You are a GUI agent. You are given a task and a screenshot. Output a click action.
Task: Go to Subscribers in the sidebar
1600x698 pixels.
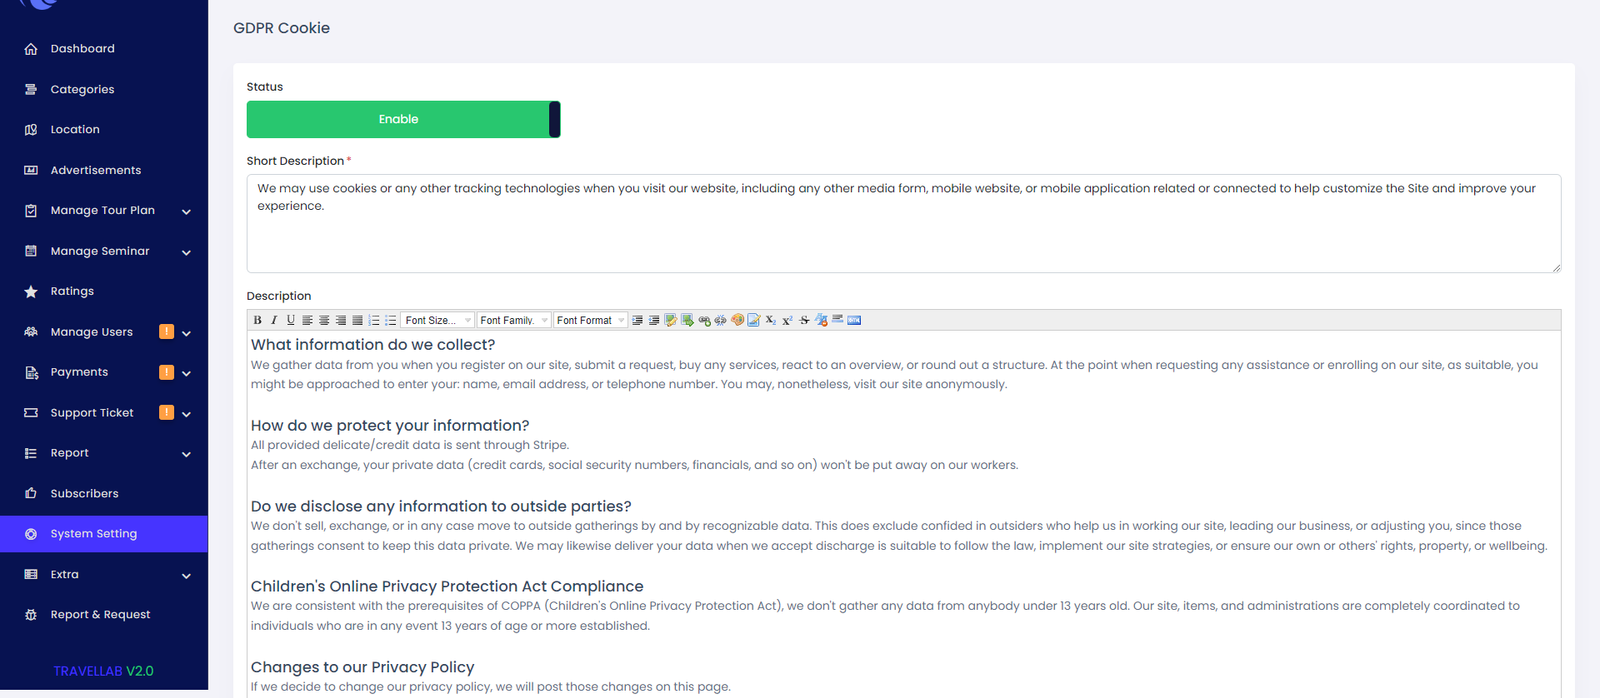(84, 494)
